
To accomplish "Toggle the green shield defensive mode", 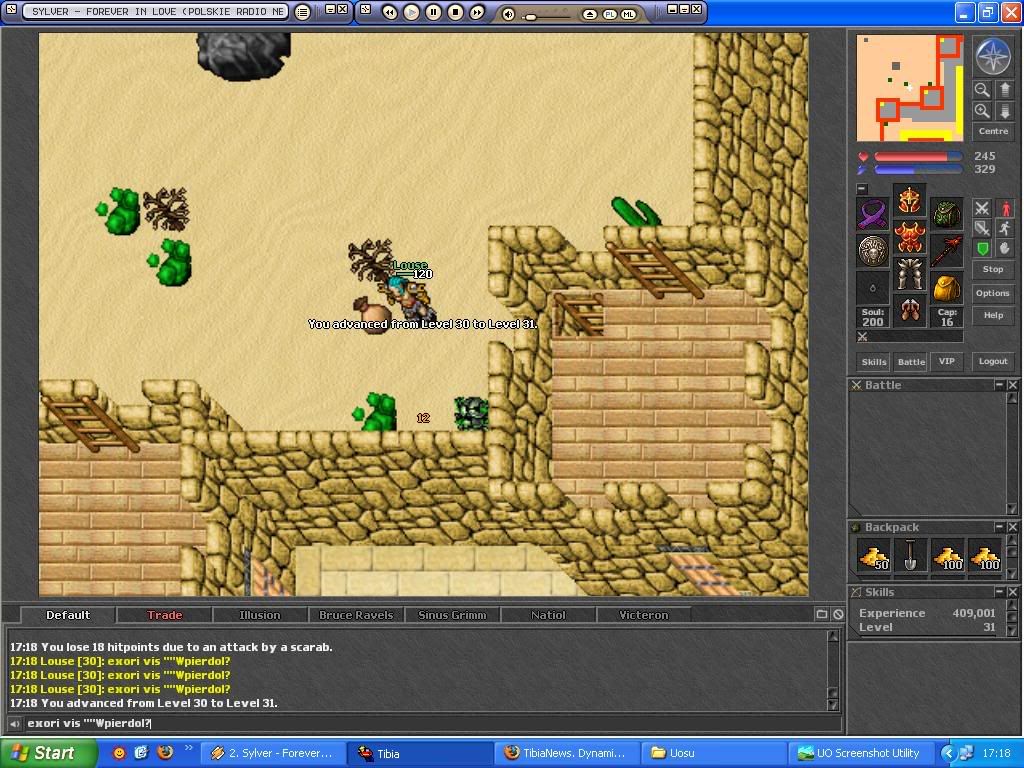I will coord(982,248).
